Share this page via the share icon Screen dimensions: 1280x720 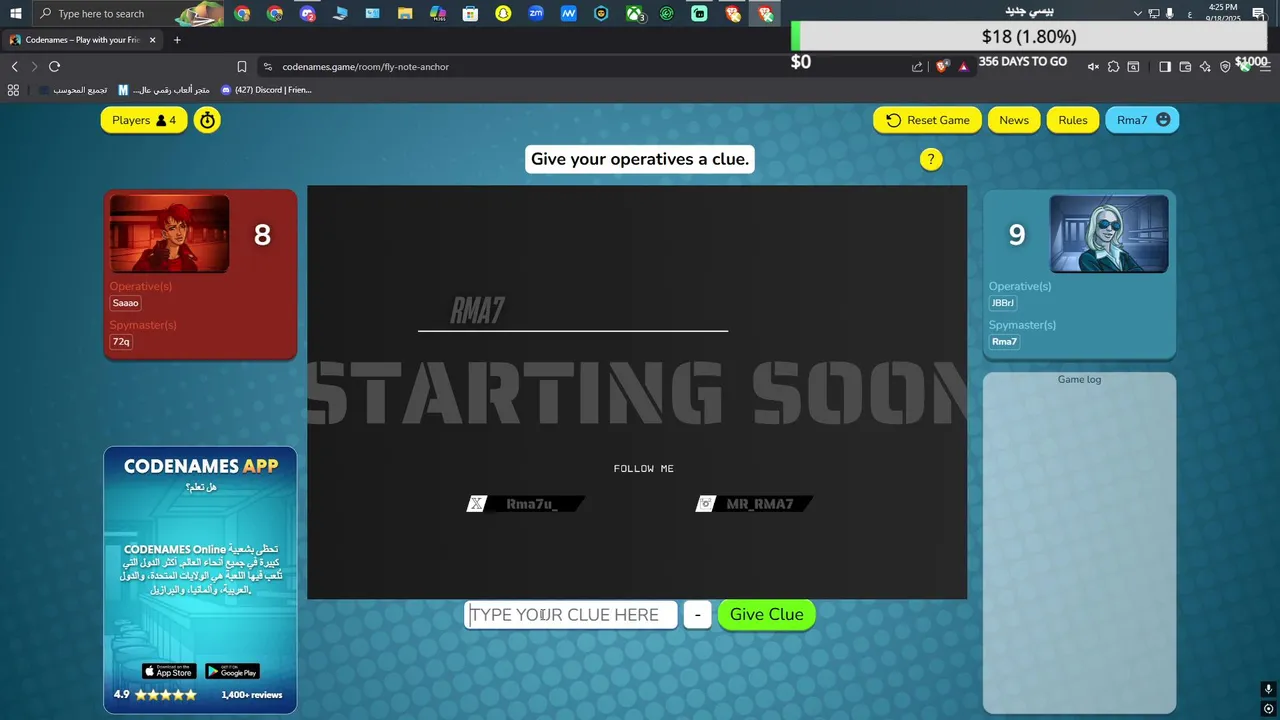tap(917, 67)
